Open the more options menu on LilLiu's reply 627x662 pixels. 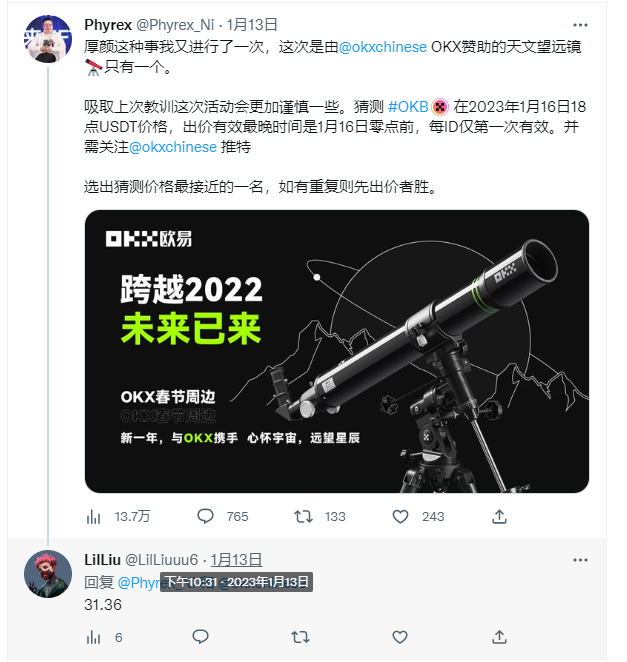(x=580, y=560)
